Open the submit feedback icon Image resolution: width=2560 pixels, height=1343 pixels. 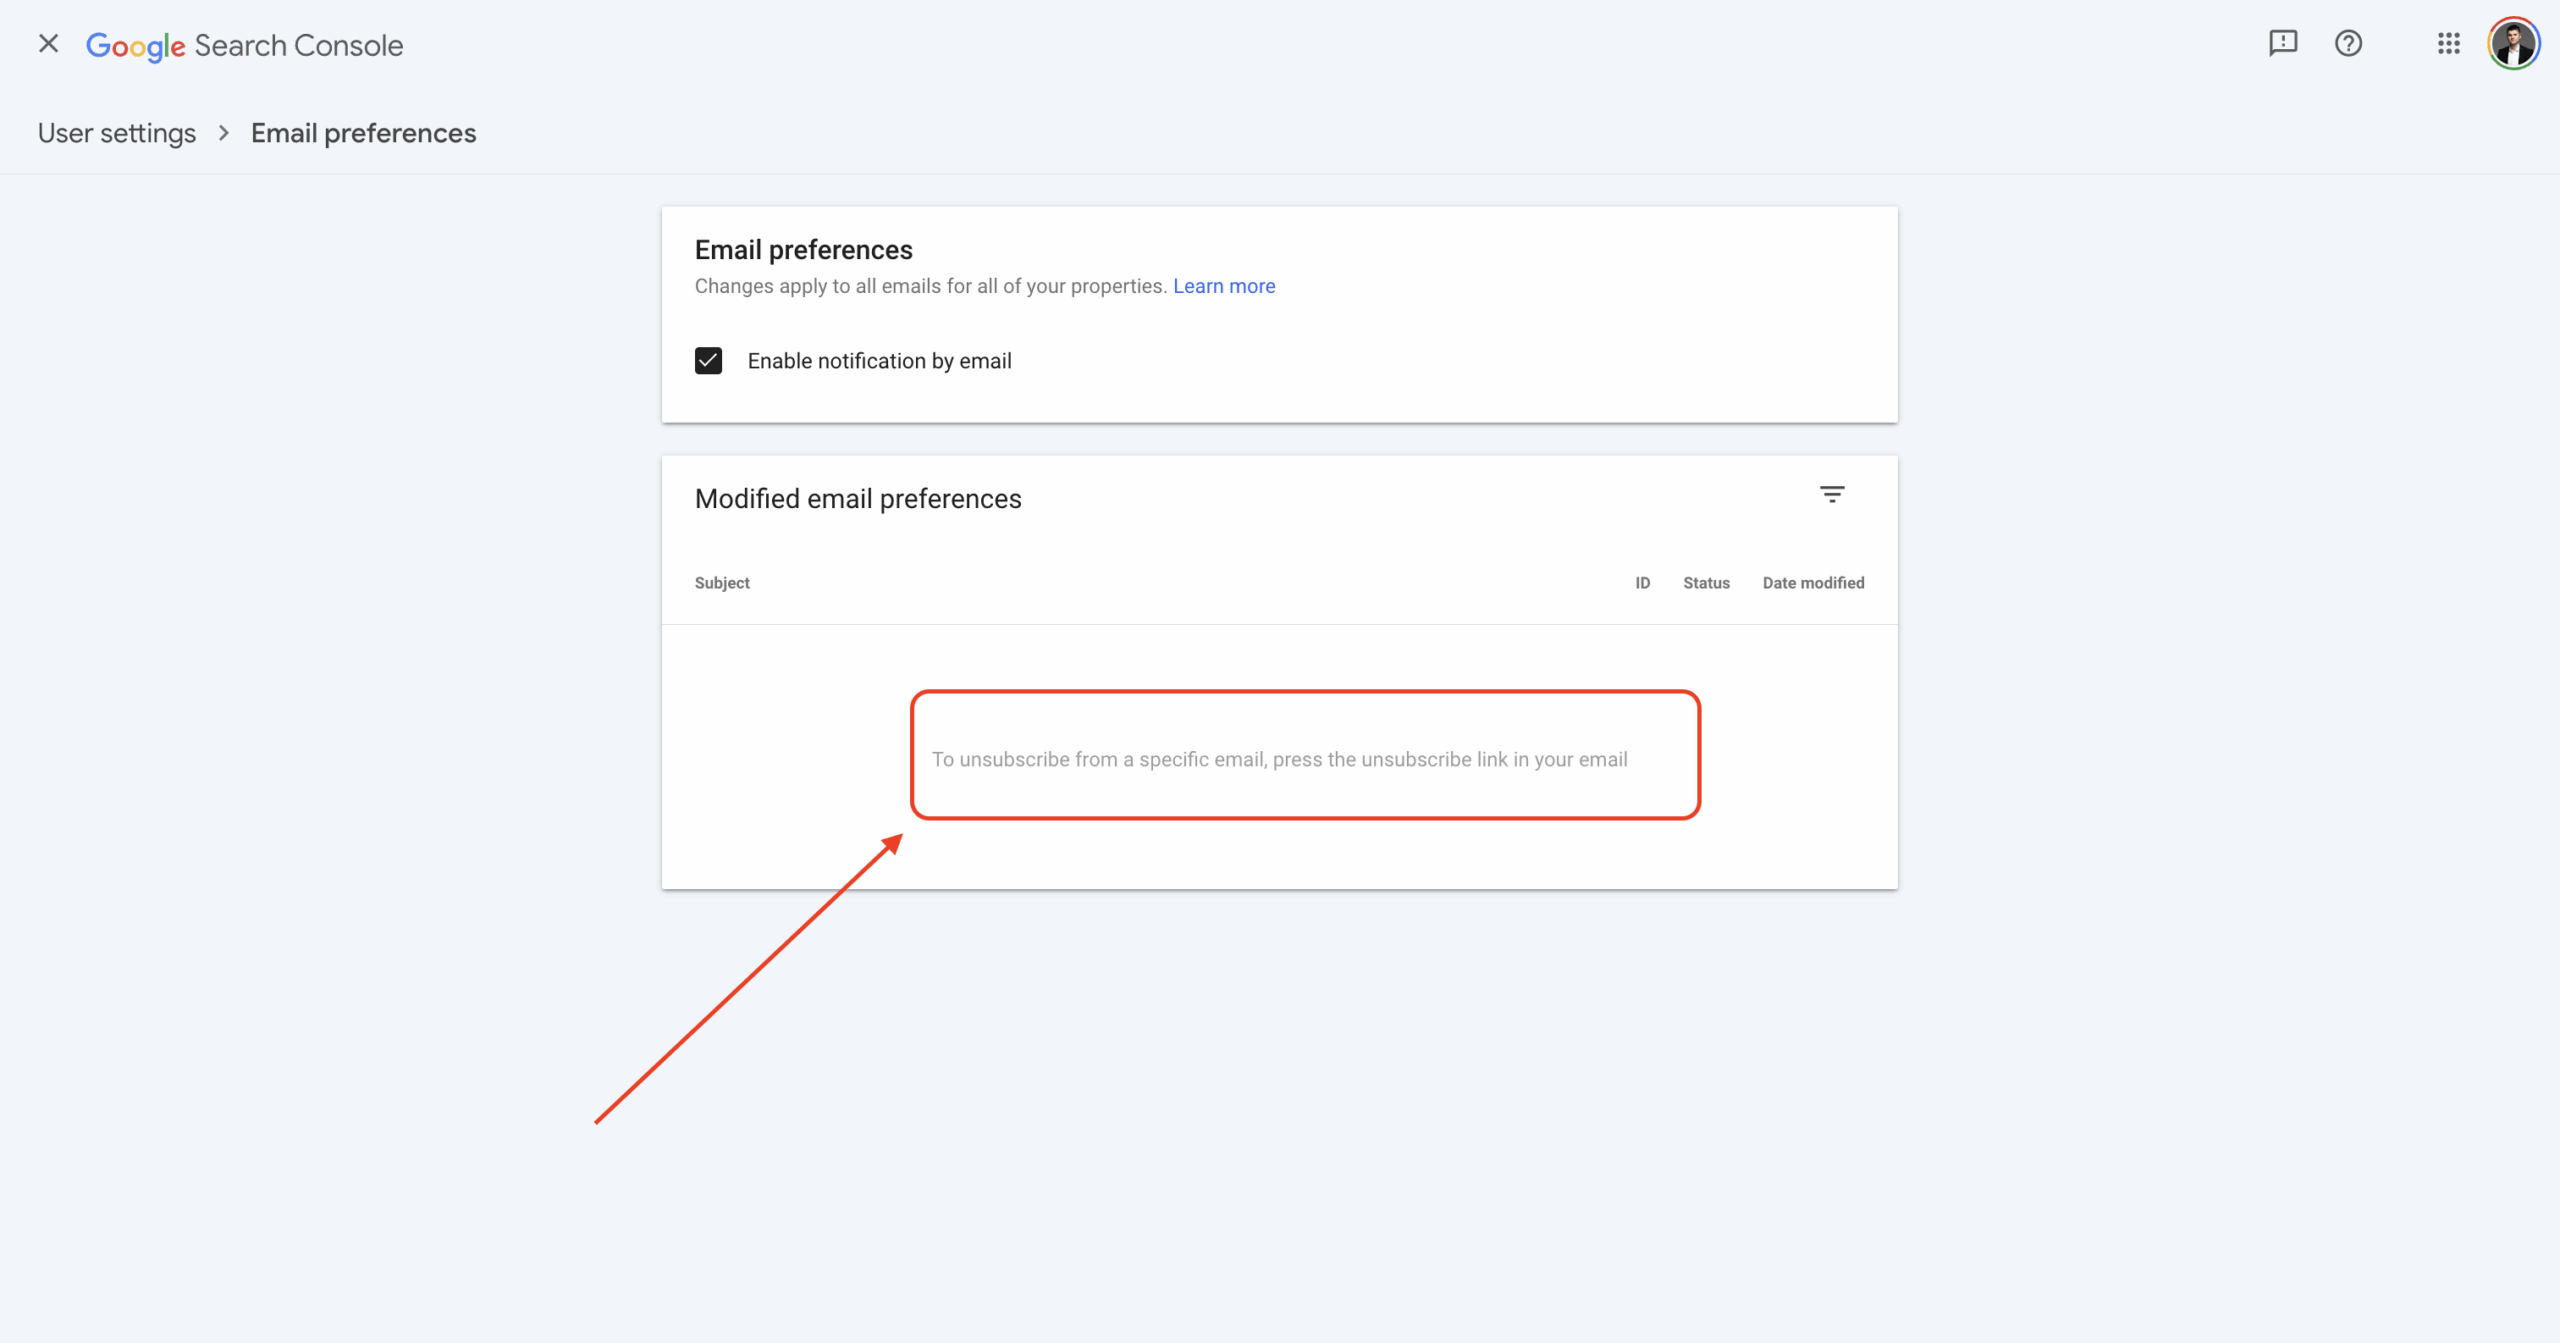click(x=2282, y=44)
